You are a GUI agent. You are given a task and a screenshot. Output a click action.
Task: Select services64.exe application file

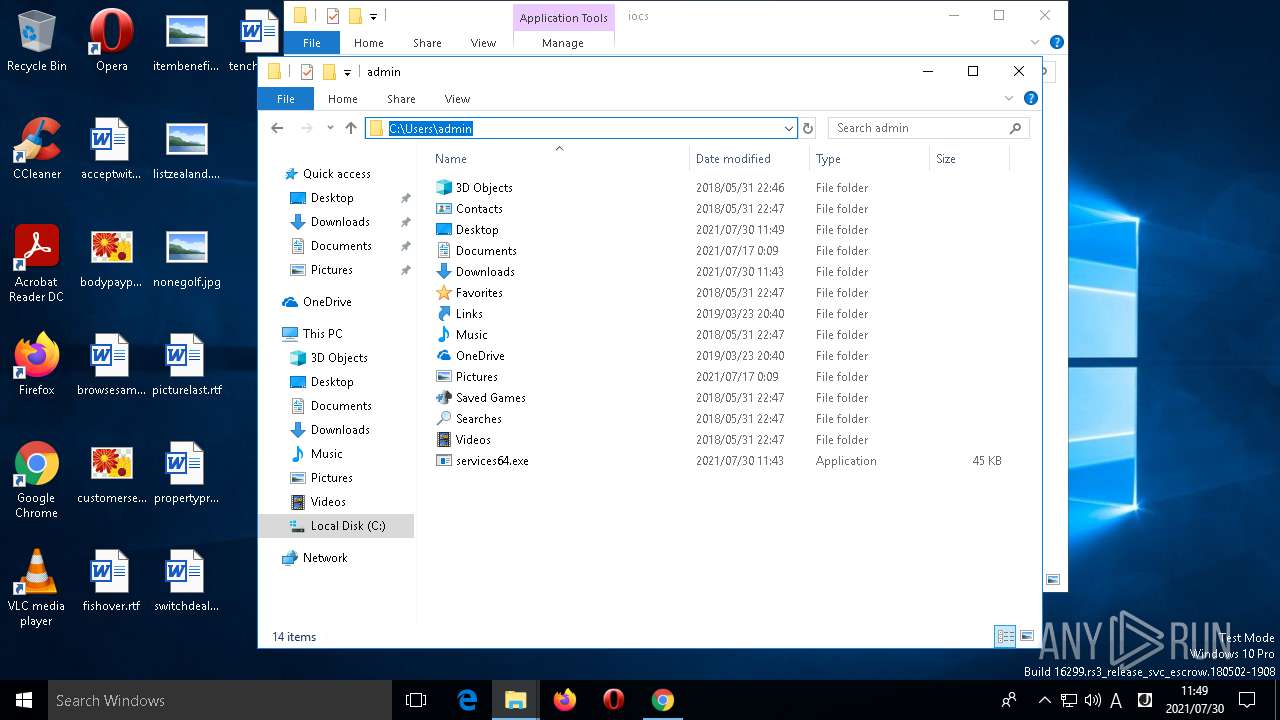pyautogui.click(x=482, y=461)
